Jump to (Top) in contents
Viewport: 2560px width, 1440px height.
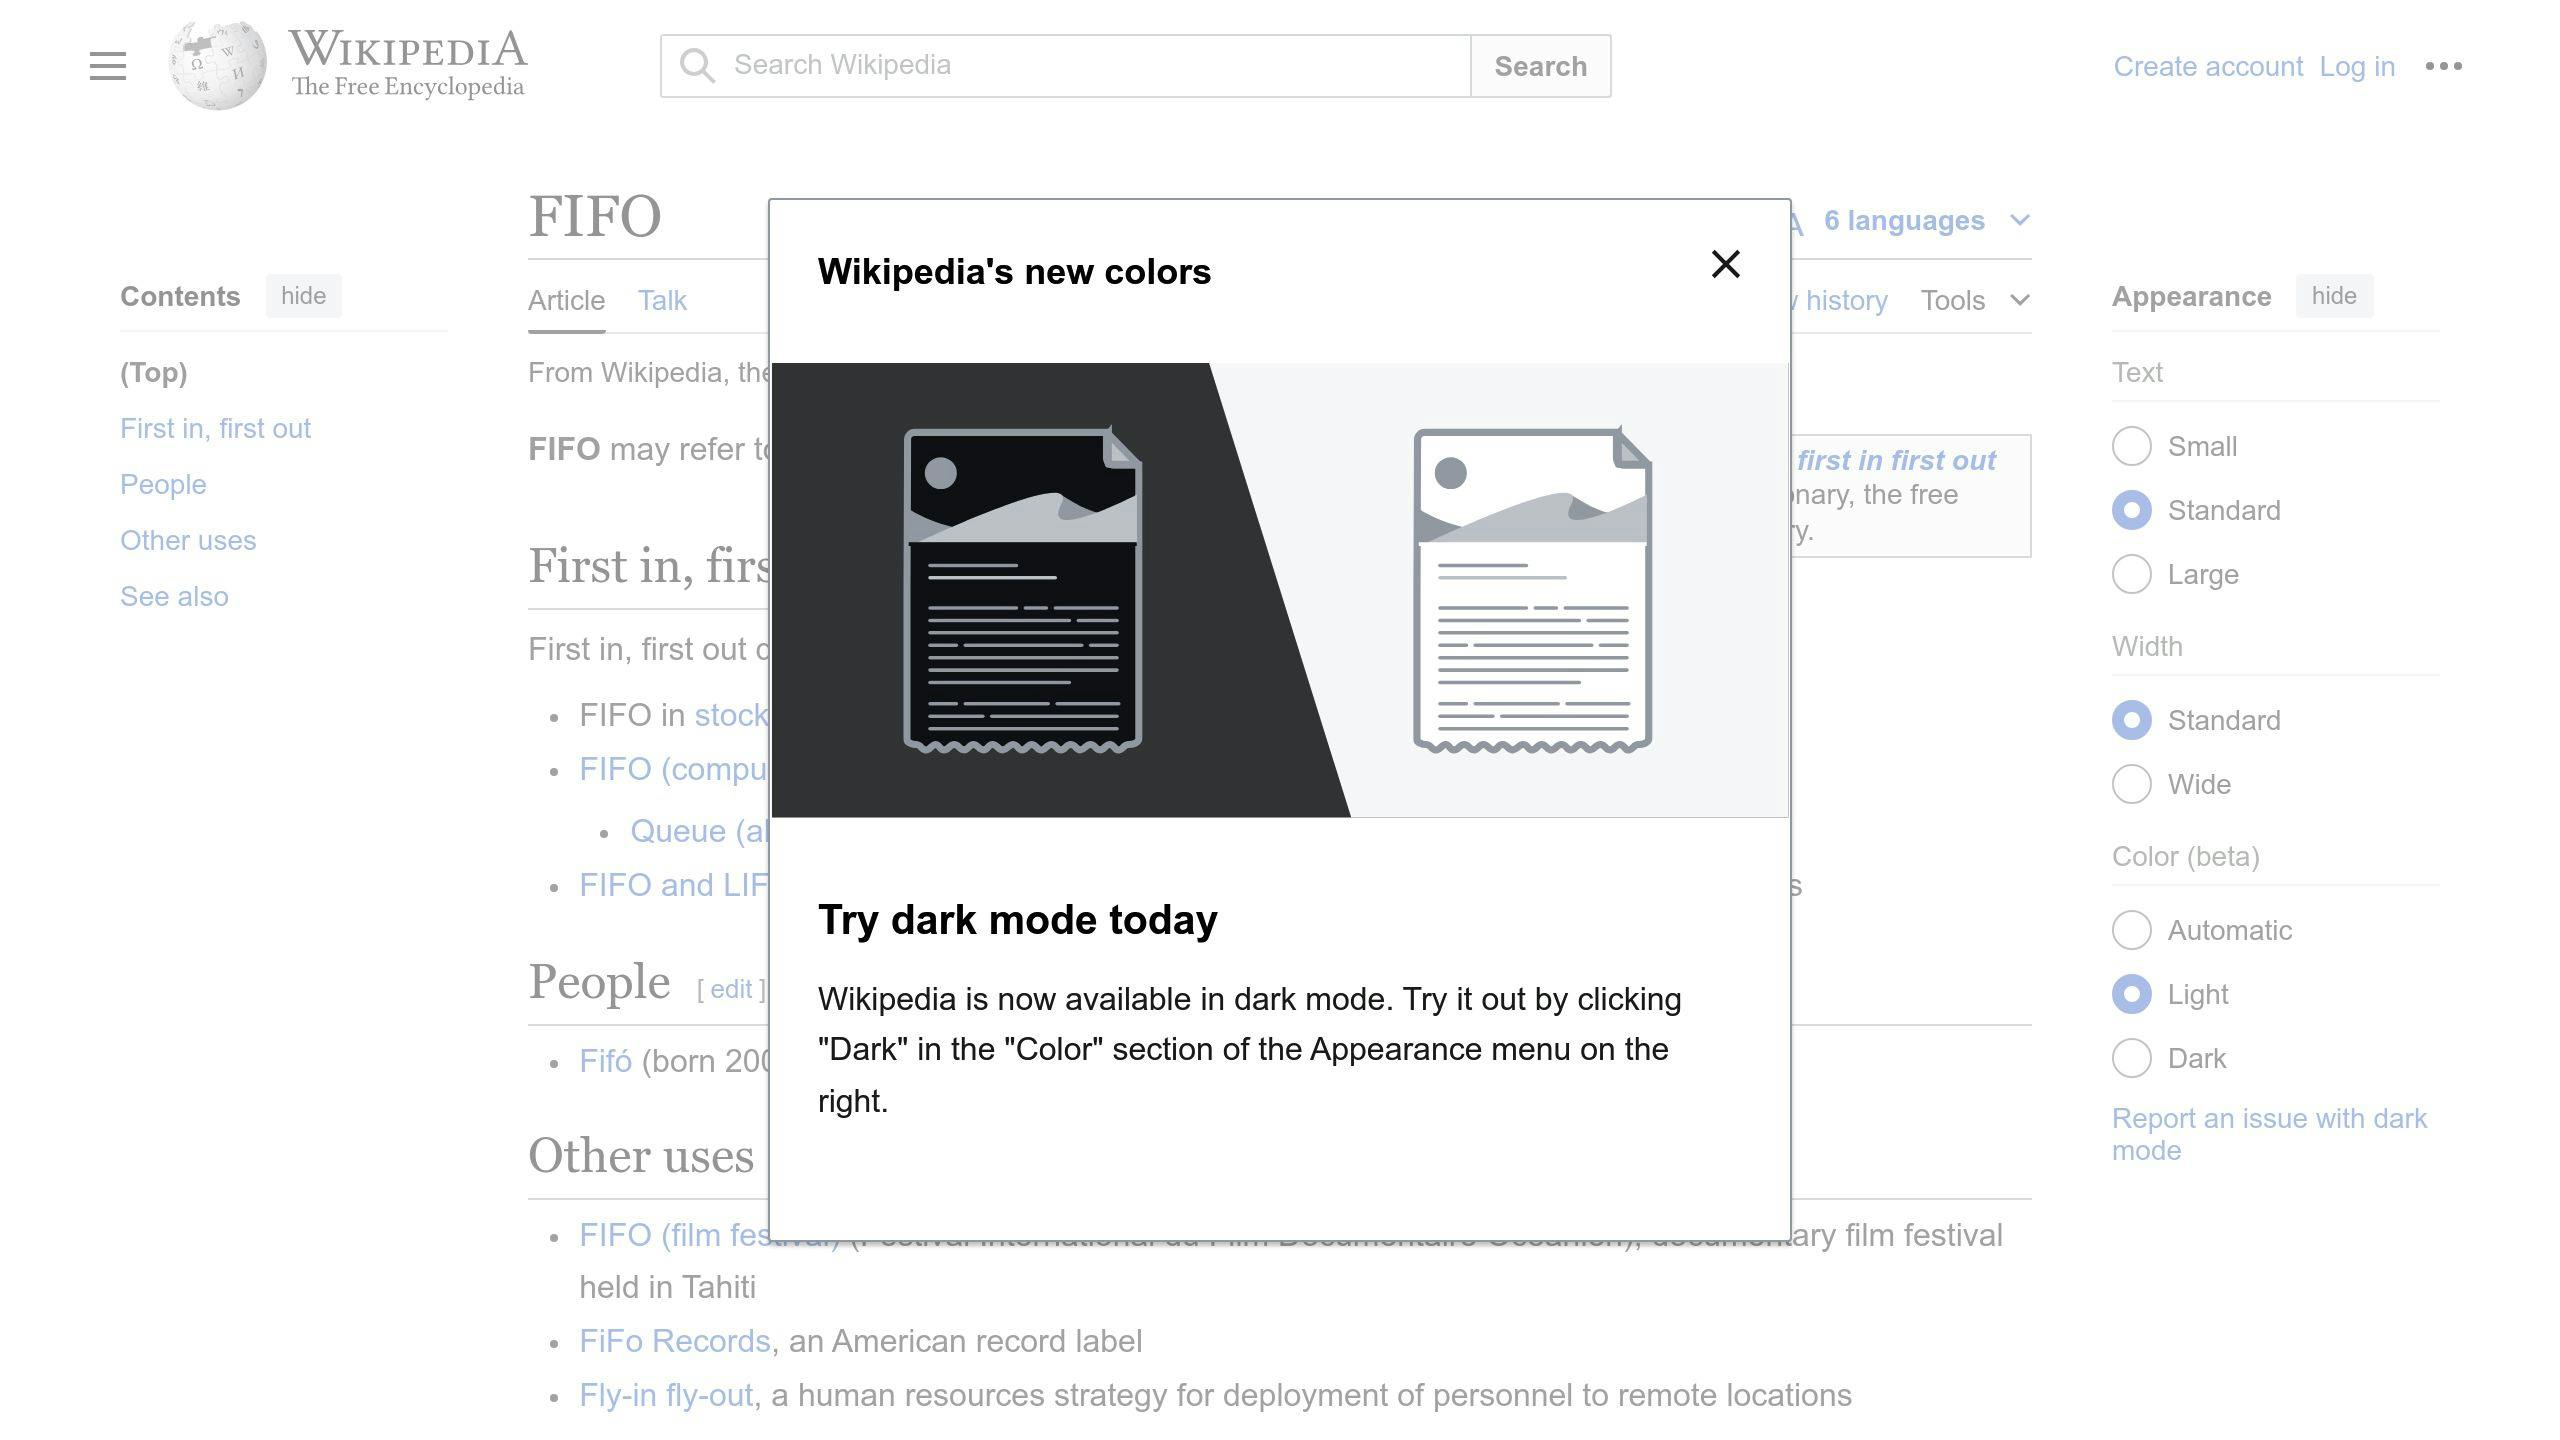coord(153,372)
